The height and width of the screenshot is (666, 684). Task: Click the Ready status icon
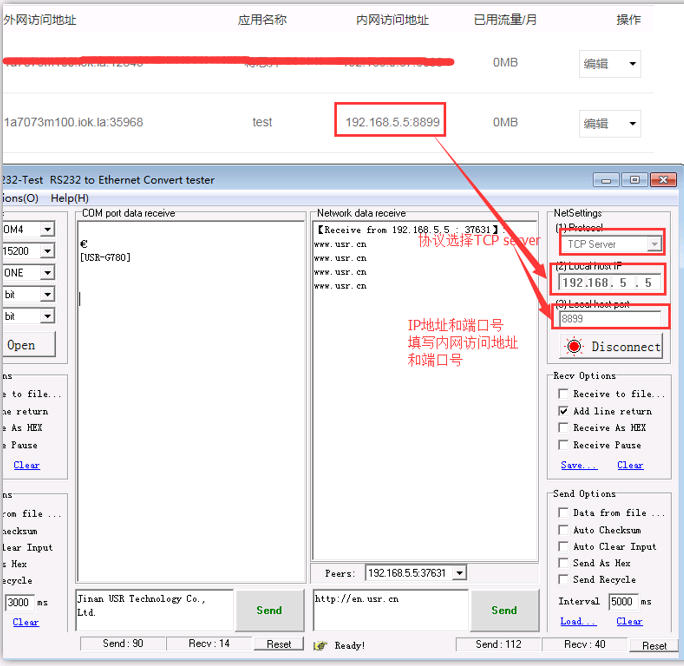321,646
